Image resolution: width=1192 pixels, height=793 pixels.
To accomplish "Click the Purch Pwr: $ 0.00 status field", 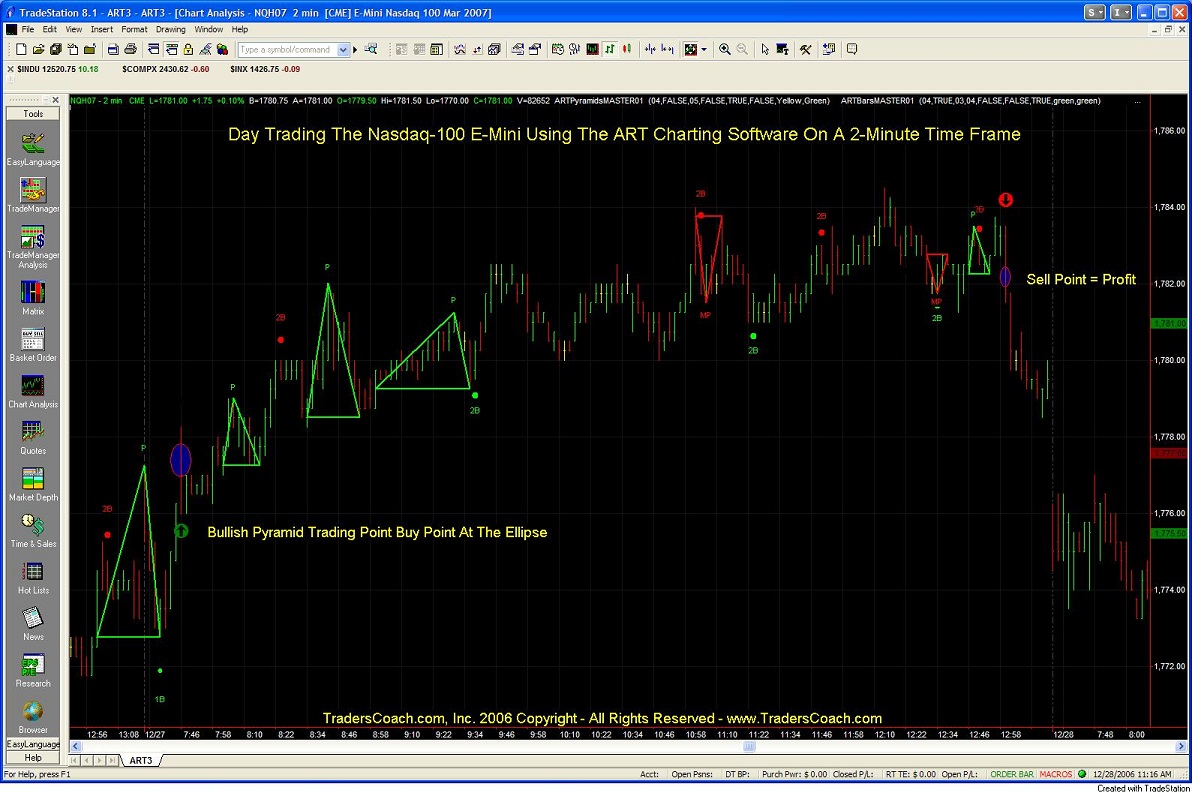I will [x=794, y=774].
